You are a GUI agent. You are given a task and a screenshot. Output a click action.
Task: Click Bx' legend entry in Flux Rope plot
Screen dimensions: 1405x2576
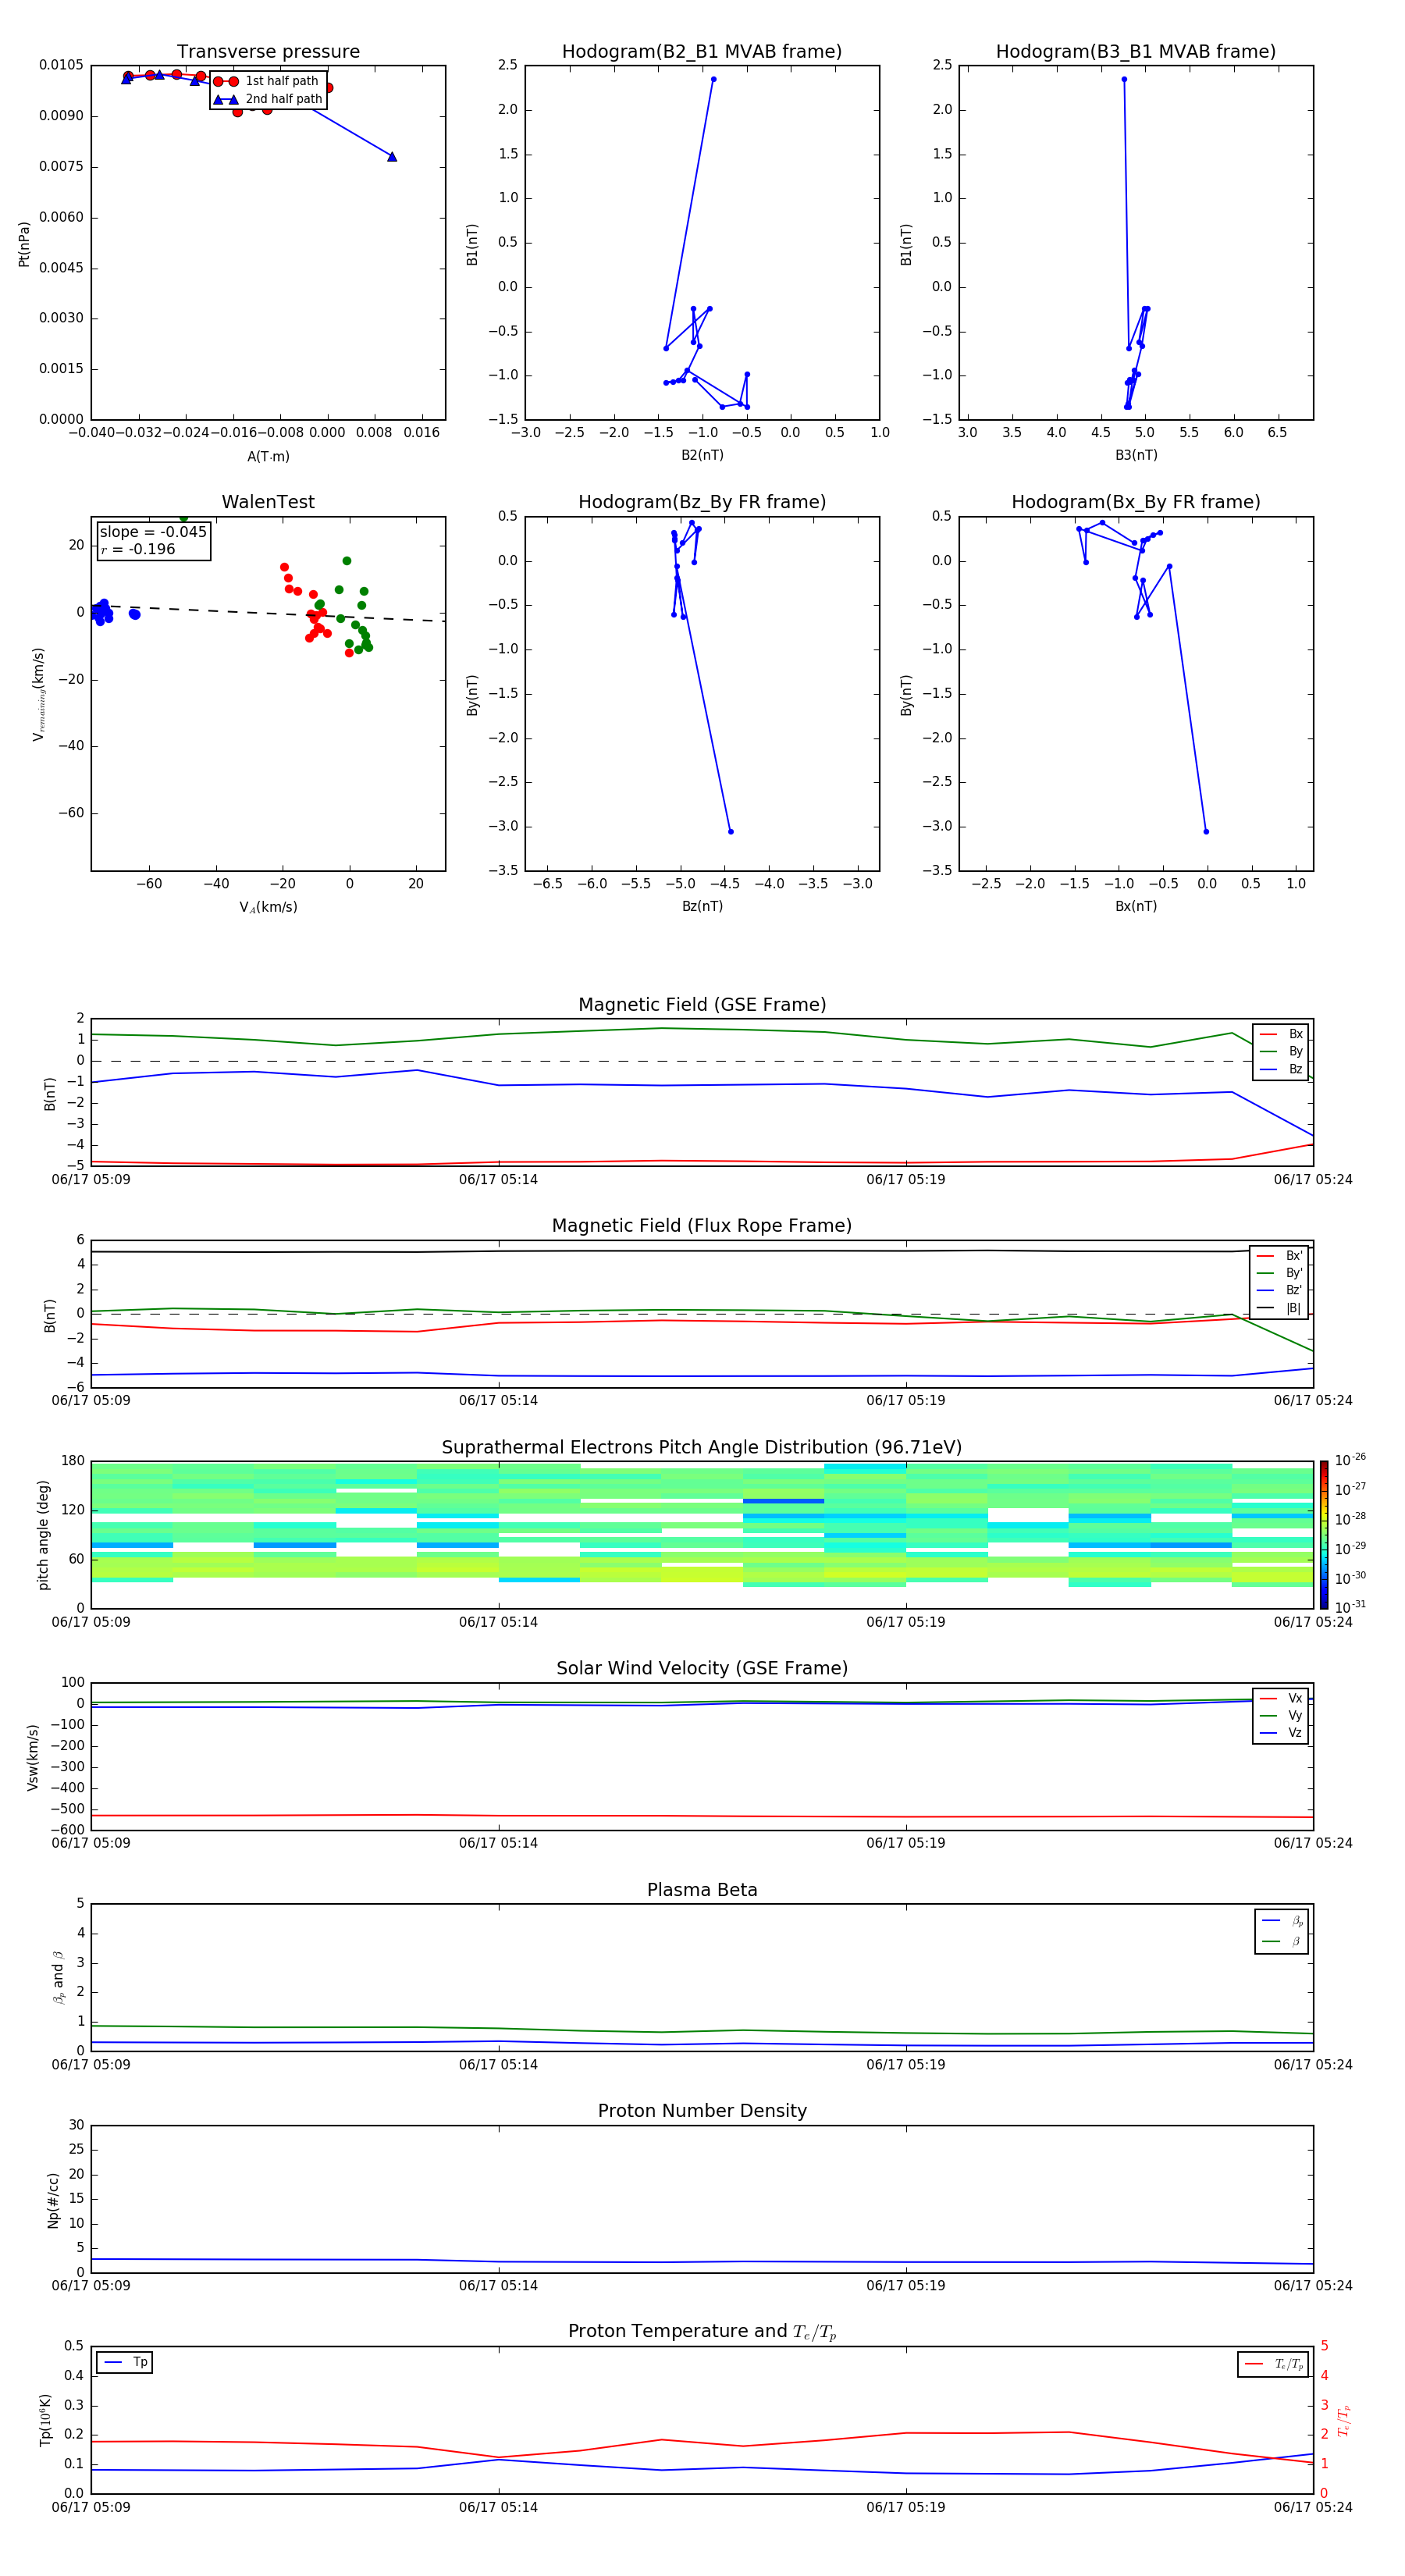(1279, 1256)
